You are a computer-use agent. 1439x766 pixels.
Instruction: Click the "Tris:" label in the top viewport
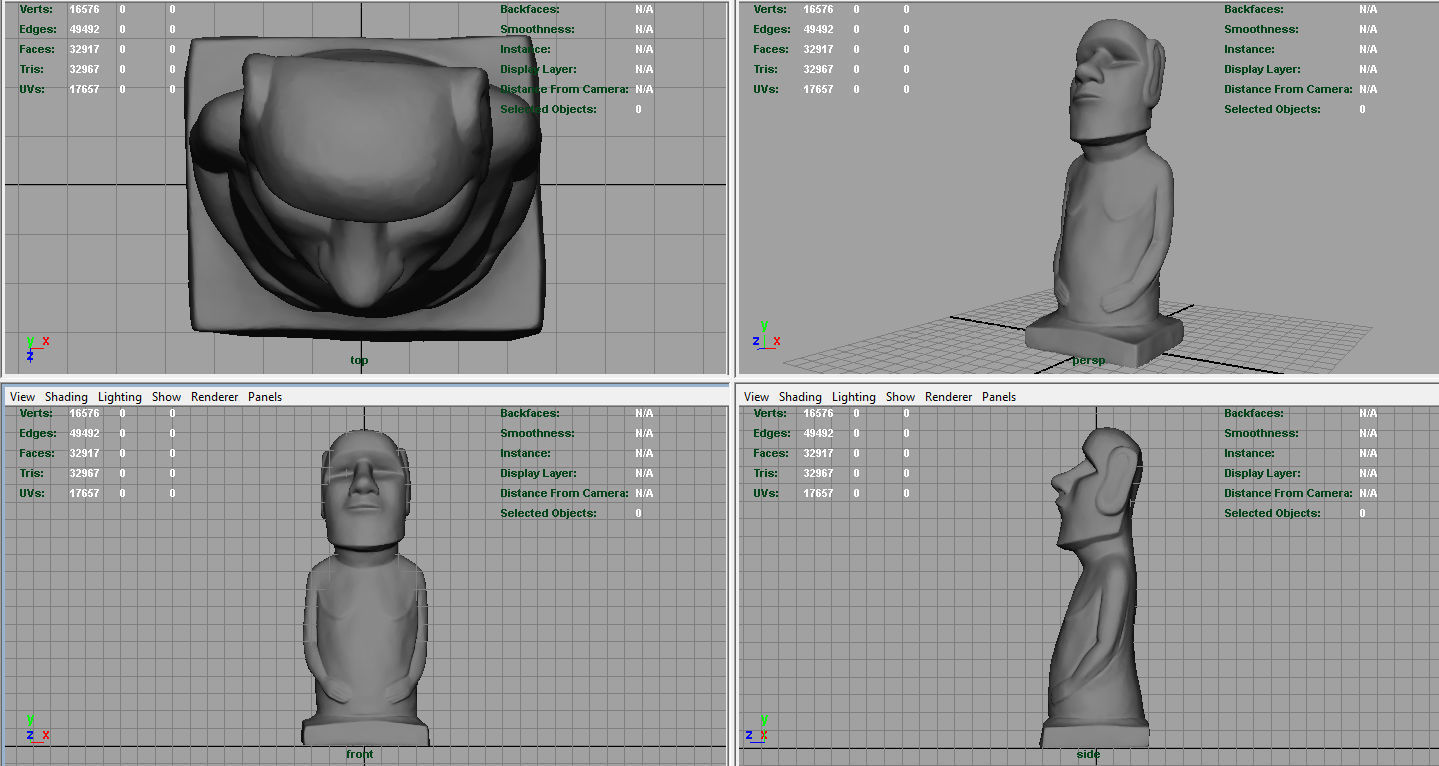click(x=32, y=69)
